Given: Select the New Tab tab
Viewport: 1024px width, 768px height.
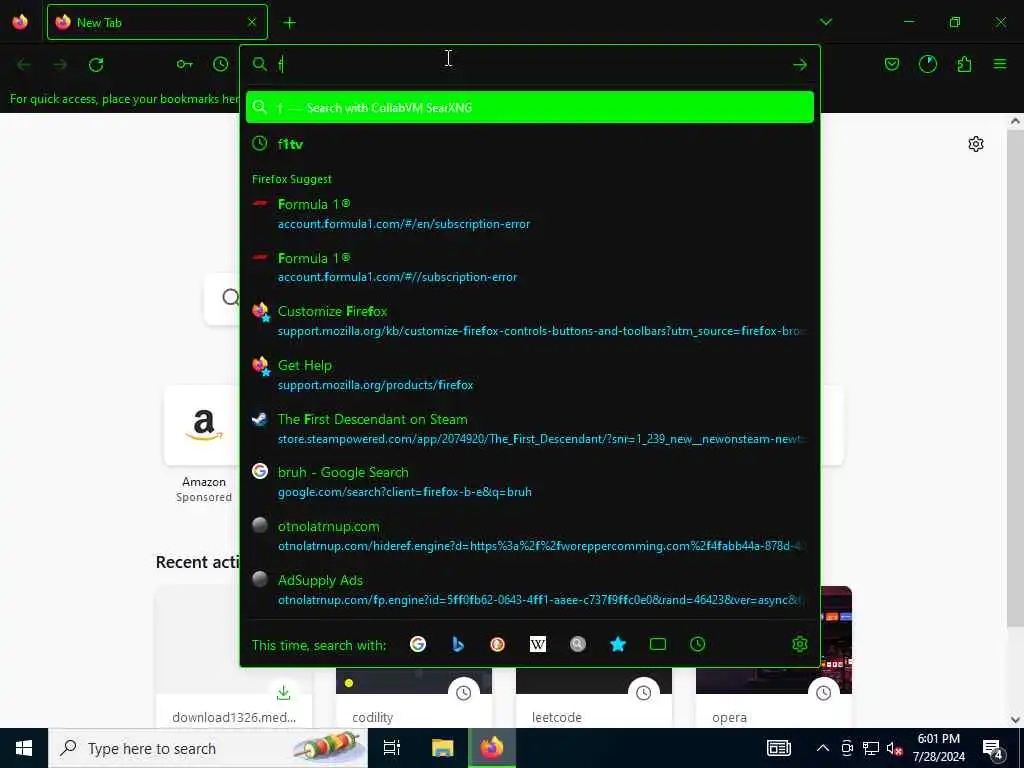Looking at the screenshot, I should coord(157,22).
